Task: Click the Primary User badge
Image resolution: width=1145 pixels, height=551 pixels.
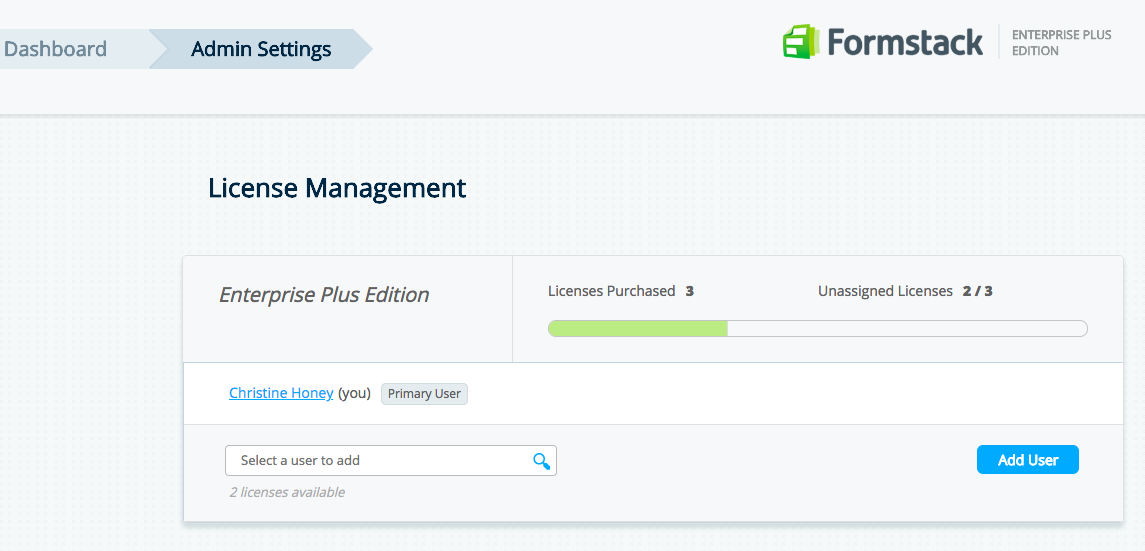Action: point(424,394)
